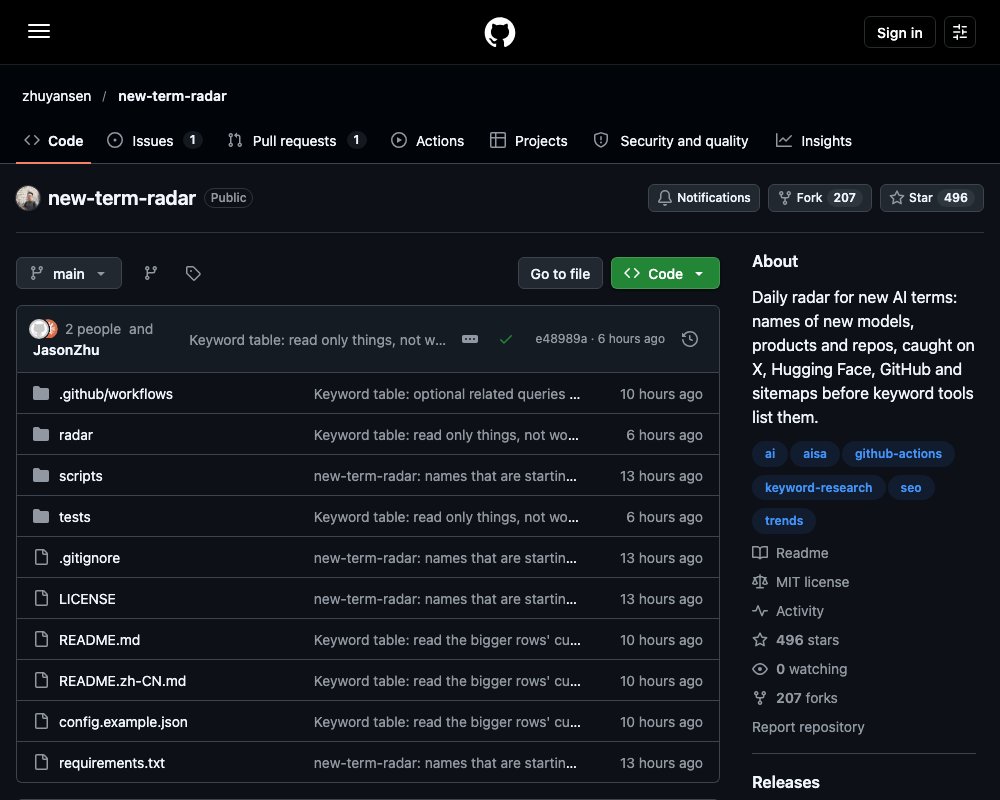
Task: Click the Notifications bell button
Action: (704, 198)
